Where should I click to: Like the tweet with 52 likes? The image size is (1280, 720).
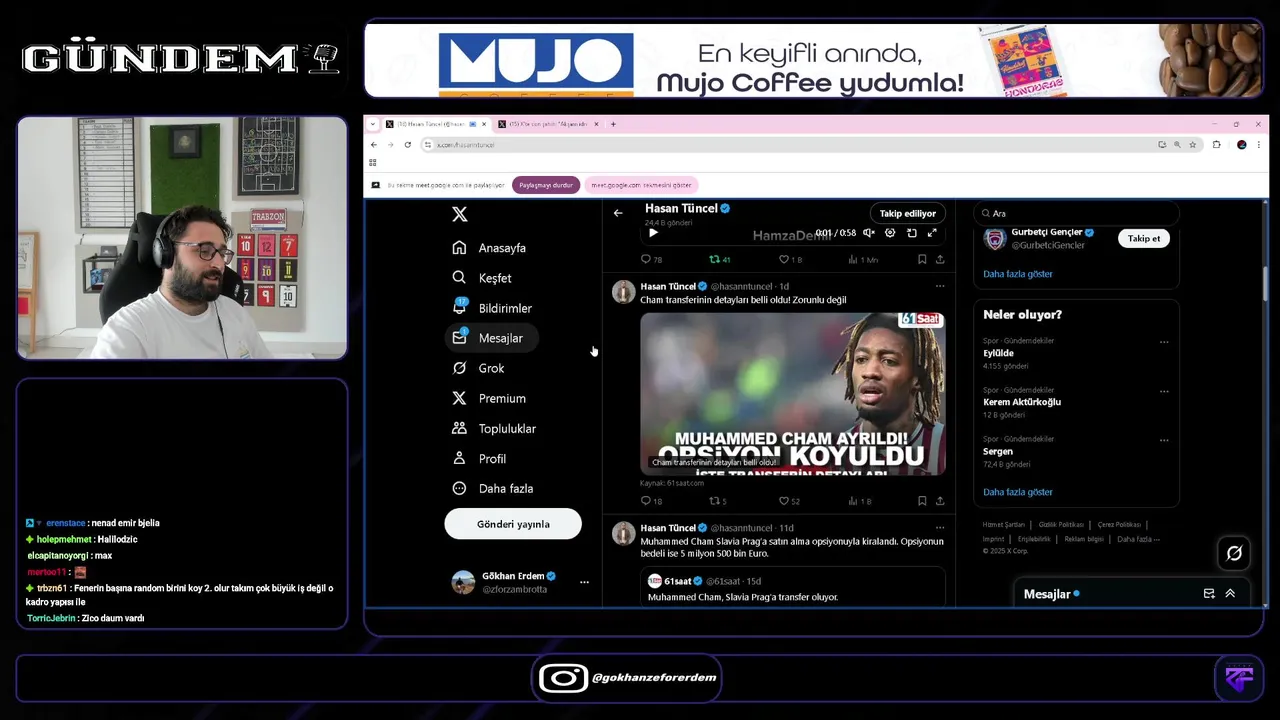tap(790, 501)
